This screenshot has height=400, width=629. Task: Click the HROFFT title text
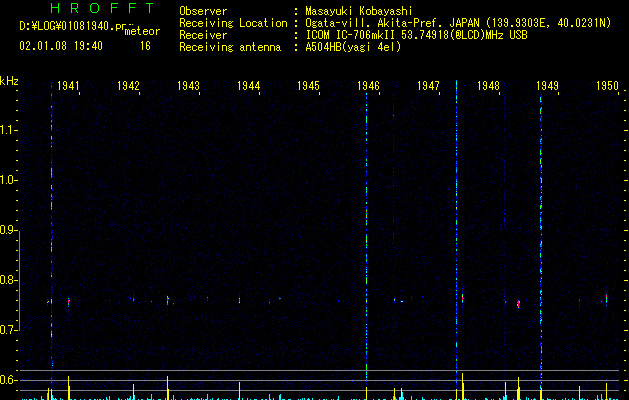[x=102, y=8]
